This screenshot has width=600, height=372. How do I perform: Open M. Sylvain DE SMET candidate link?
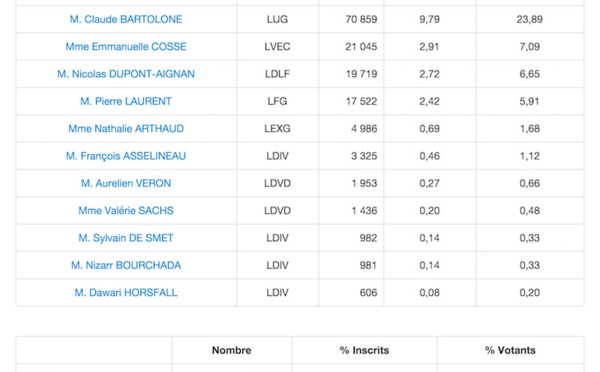pyautogui.click(x=126, y=238)
